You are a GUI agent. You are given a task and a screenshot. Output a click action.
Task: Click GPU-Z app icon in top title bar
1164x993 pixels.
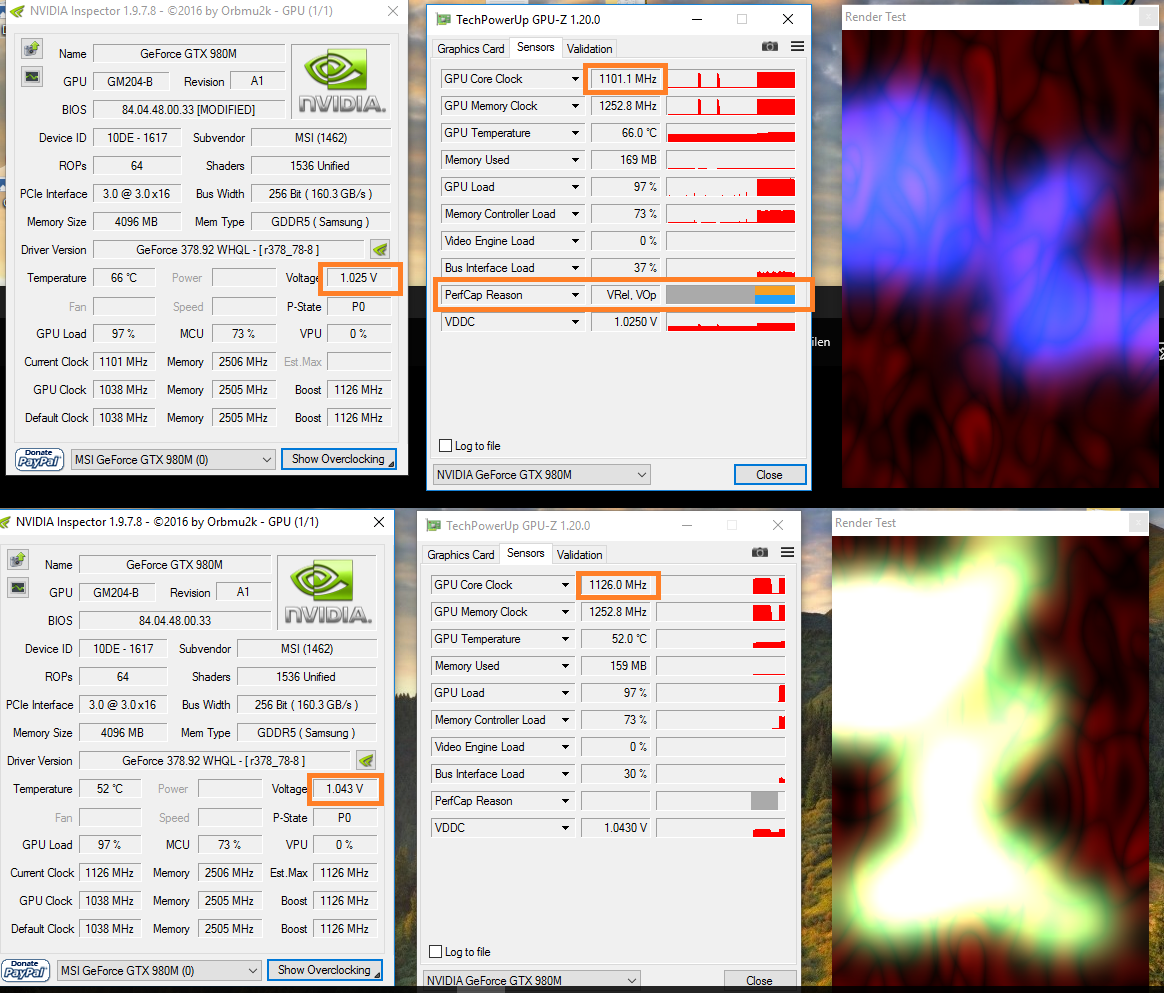(443, 19)
